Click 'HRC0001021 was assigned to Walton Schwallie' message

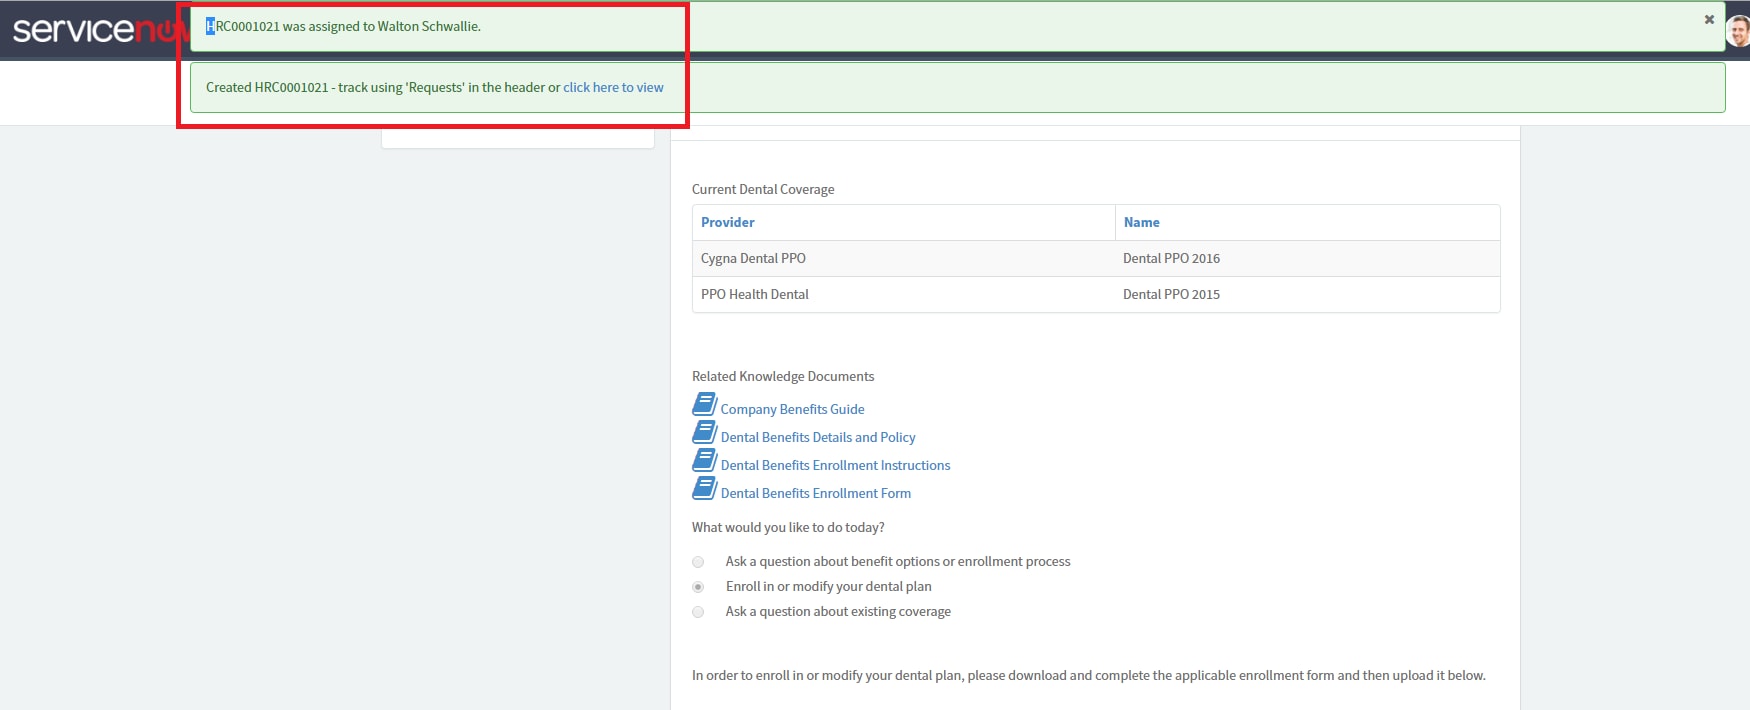click(343, 26)
